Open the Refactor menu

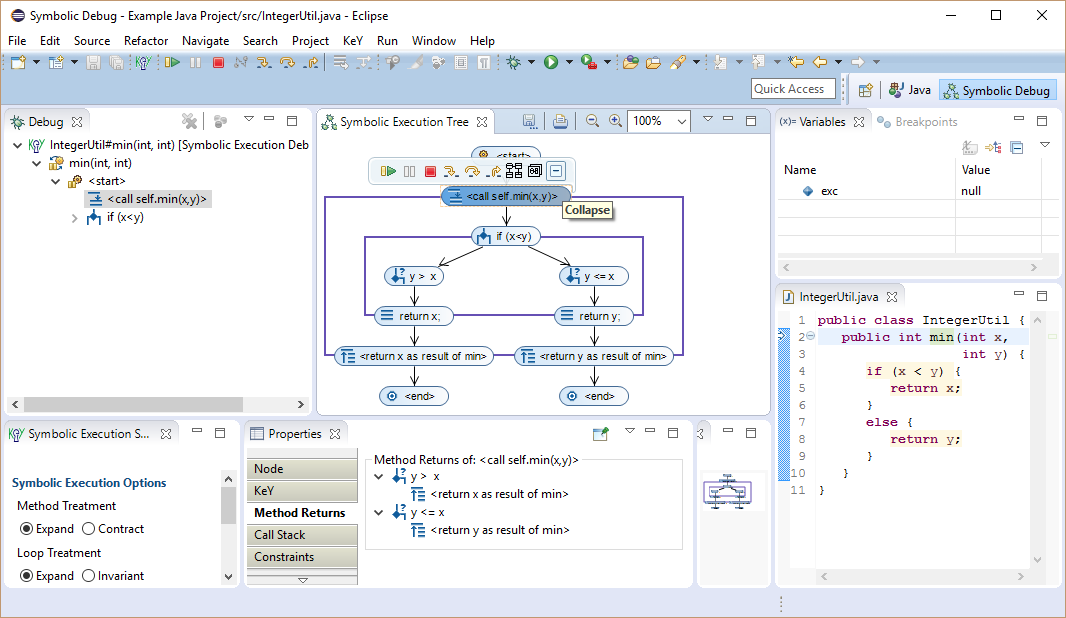pos(145,41)
